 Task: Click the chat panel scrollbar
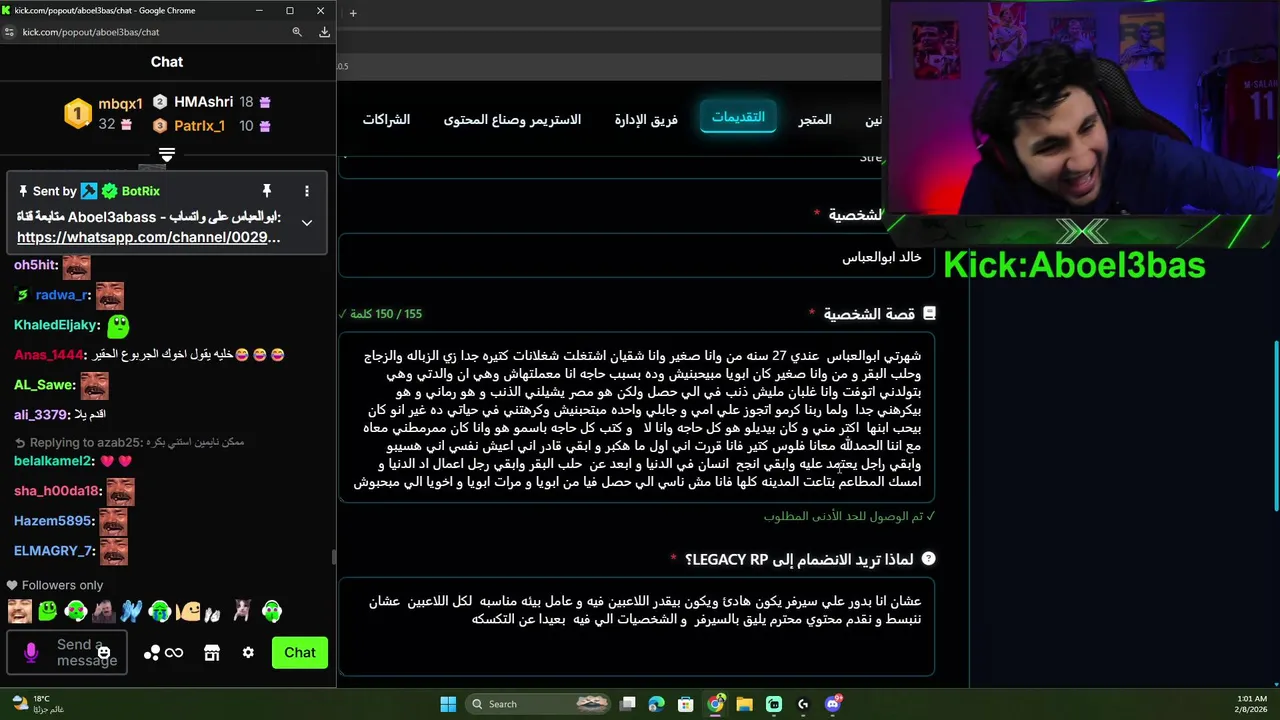333,557
